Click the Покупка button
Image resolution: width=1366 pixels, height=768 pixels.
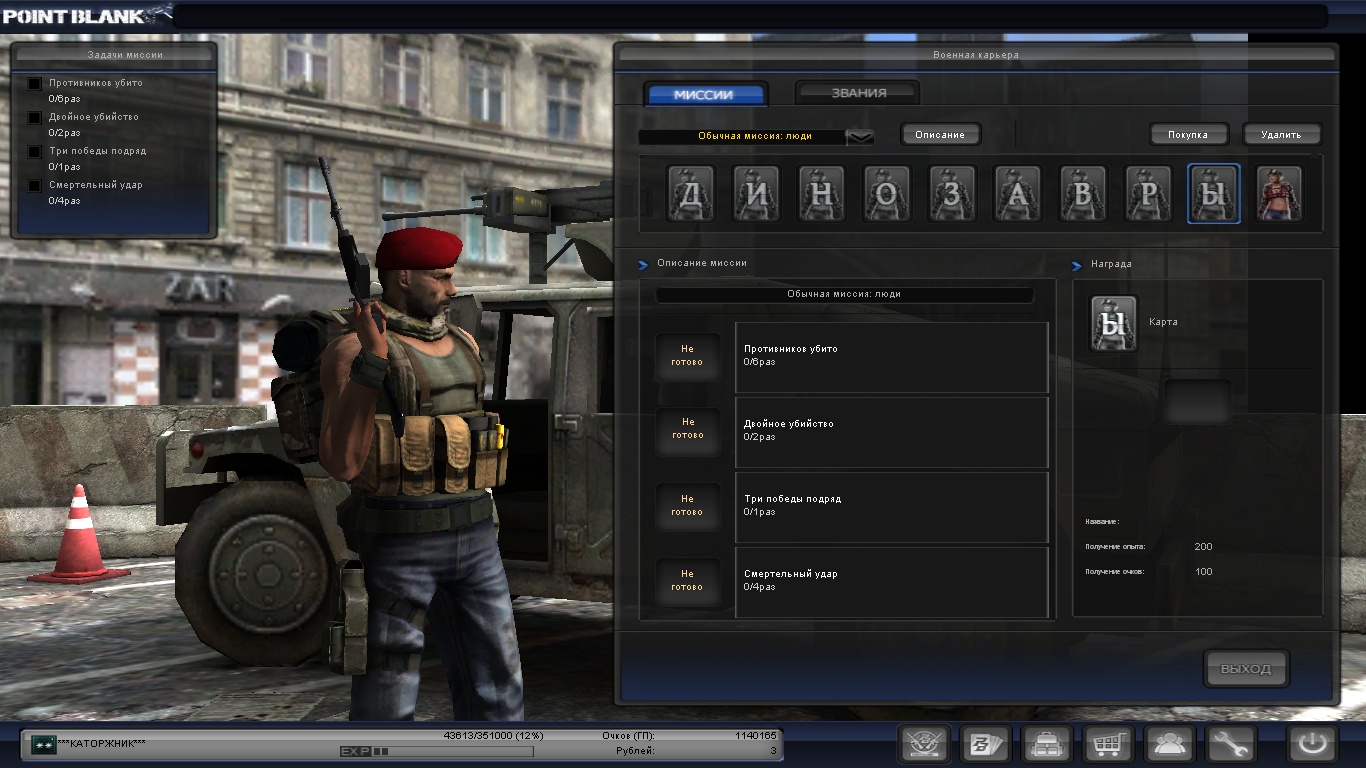[x=1187, y=134]
